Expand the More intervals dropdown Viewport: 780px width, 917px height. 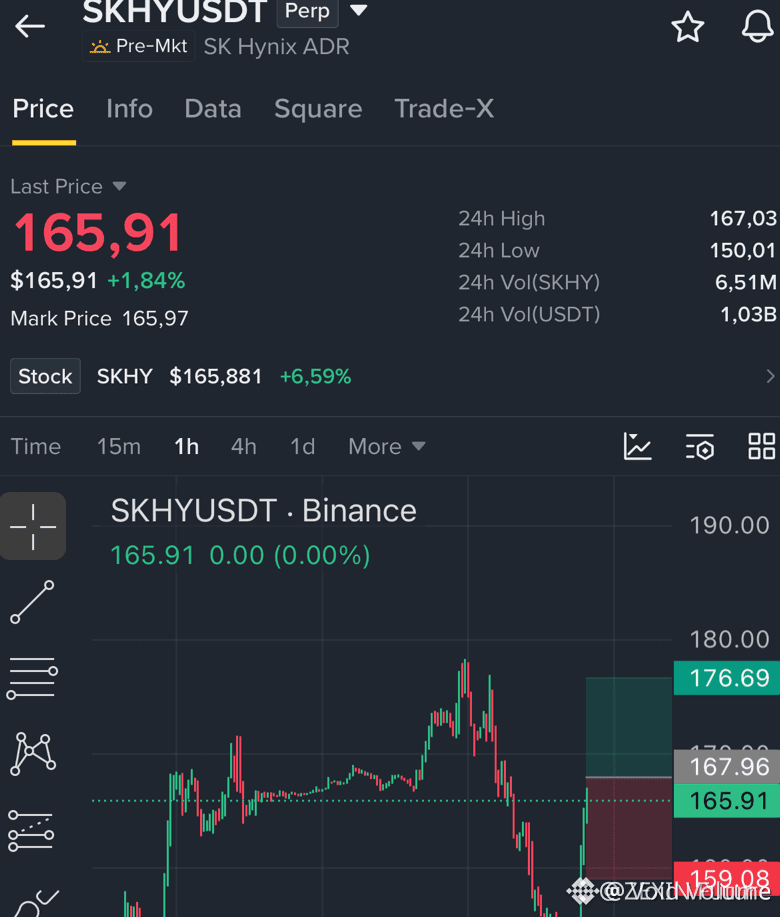[386, 446]
